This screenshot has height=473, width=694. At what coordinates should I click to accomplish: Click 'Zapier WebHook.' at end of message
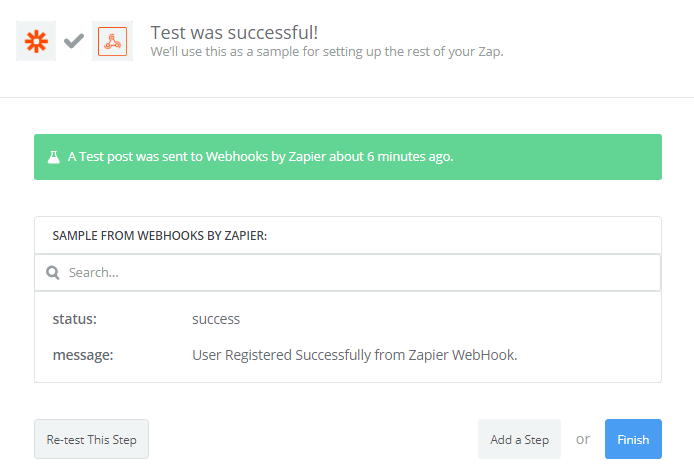point(463,355)
